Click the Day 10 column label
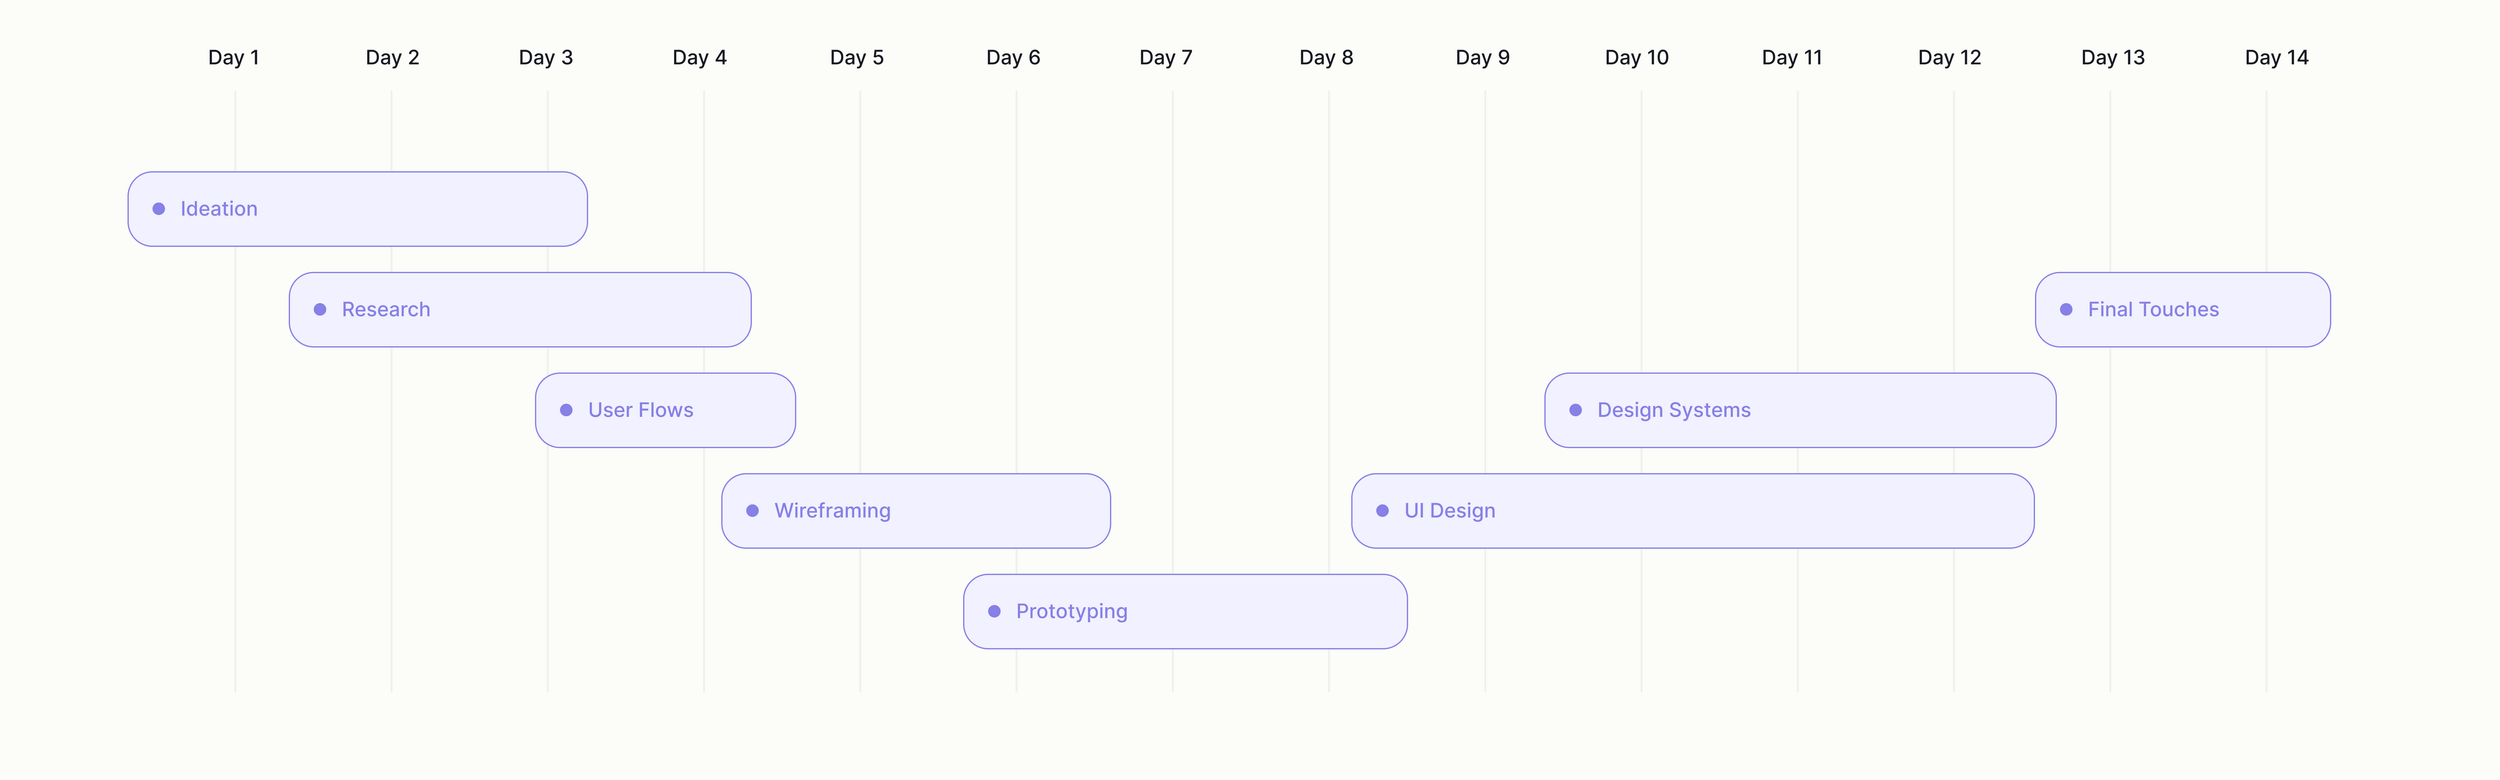This screenshot has width=2500, height=780. click(1636, 57)
